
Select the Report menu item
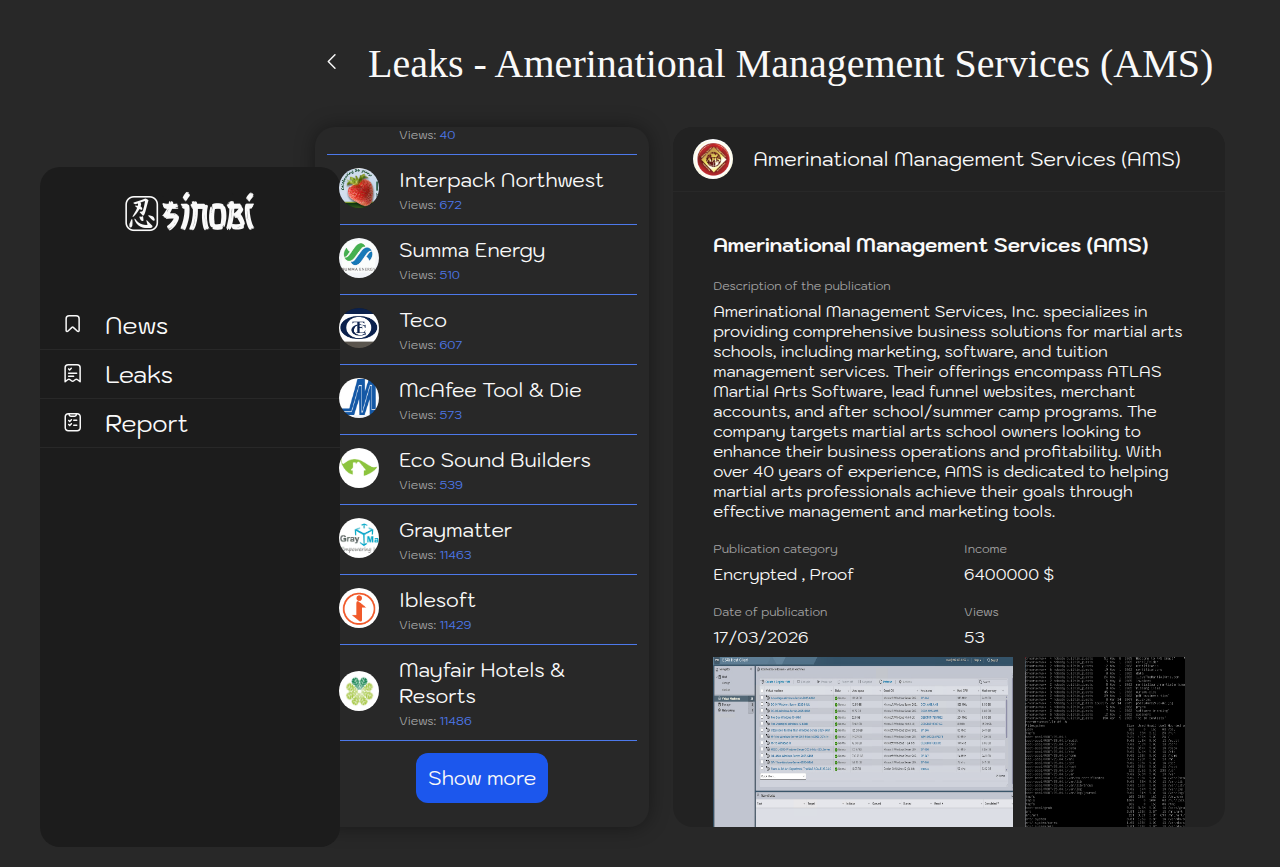(x=146, y=424)
